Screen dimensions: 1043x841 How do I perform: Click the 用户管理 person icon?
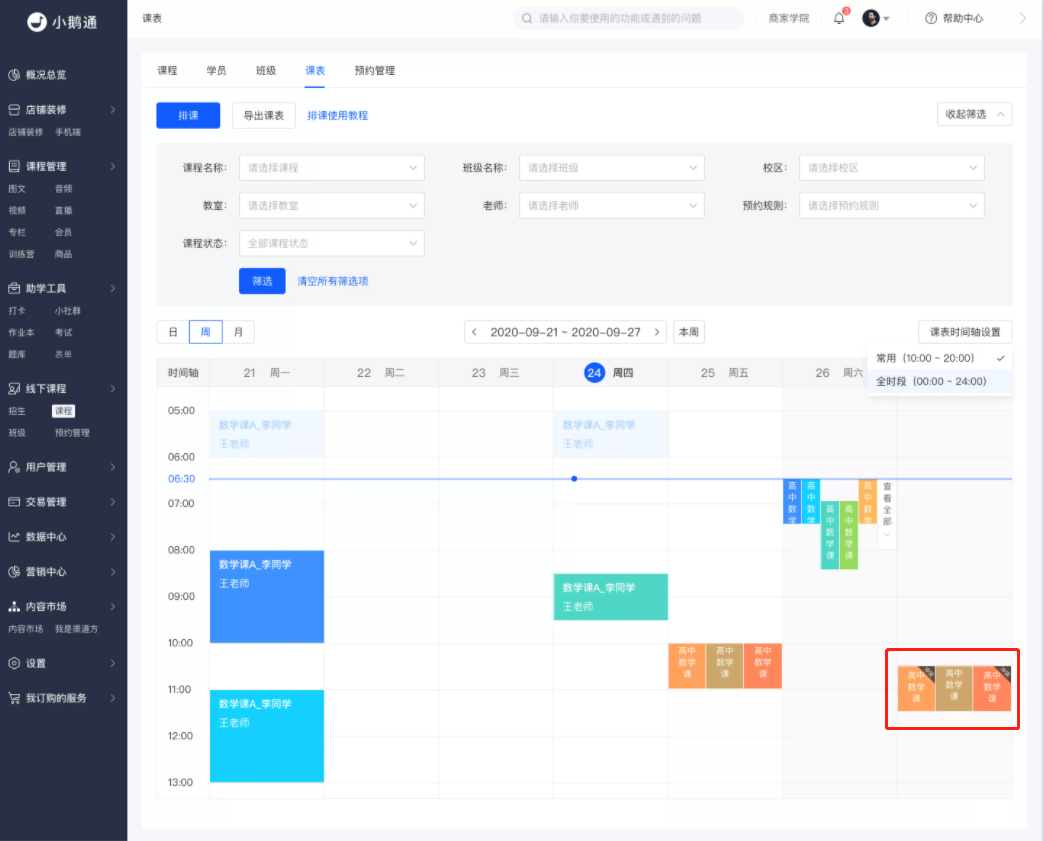(13, 466)
